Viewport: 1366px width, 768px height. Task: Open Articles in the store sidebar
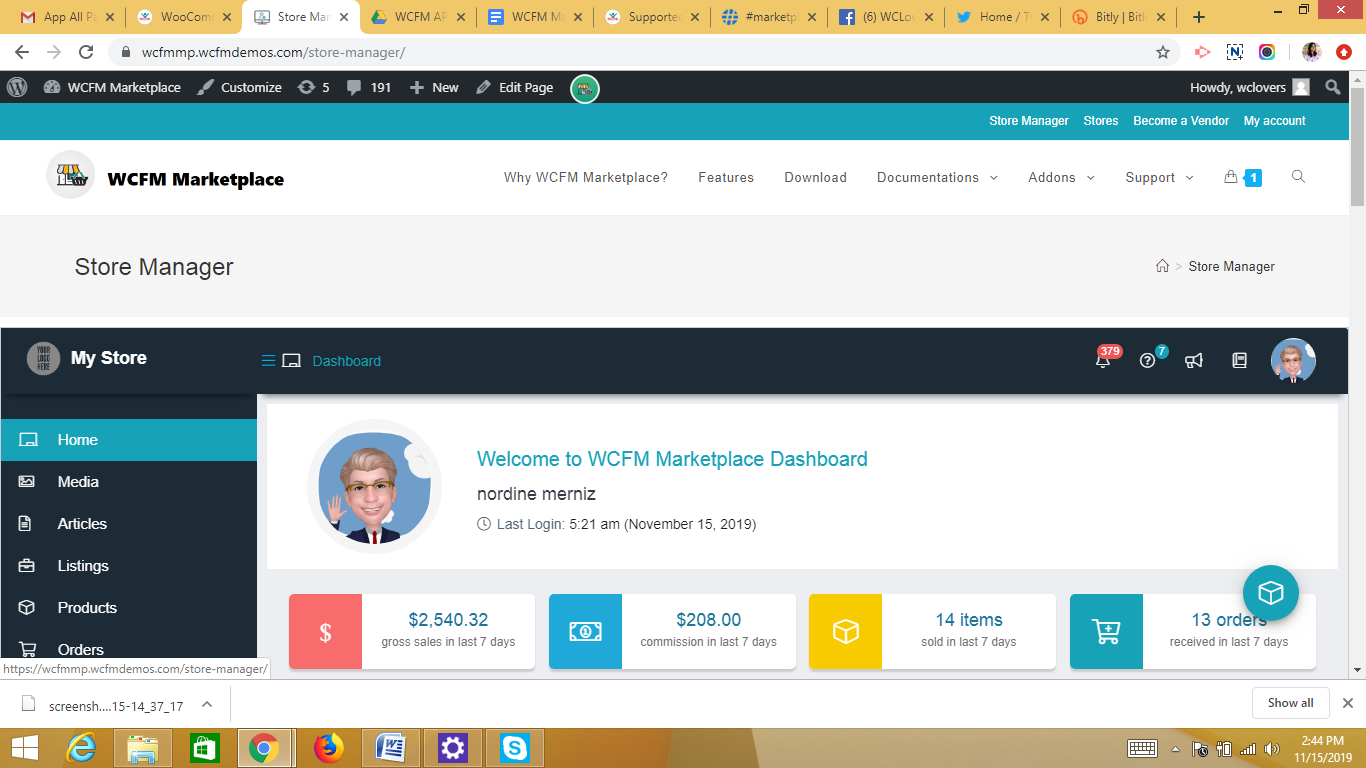129,524
